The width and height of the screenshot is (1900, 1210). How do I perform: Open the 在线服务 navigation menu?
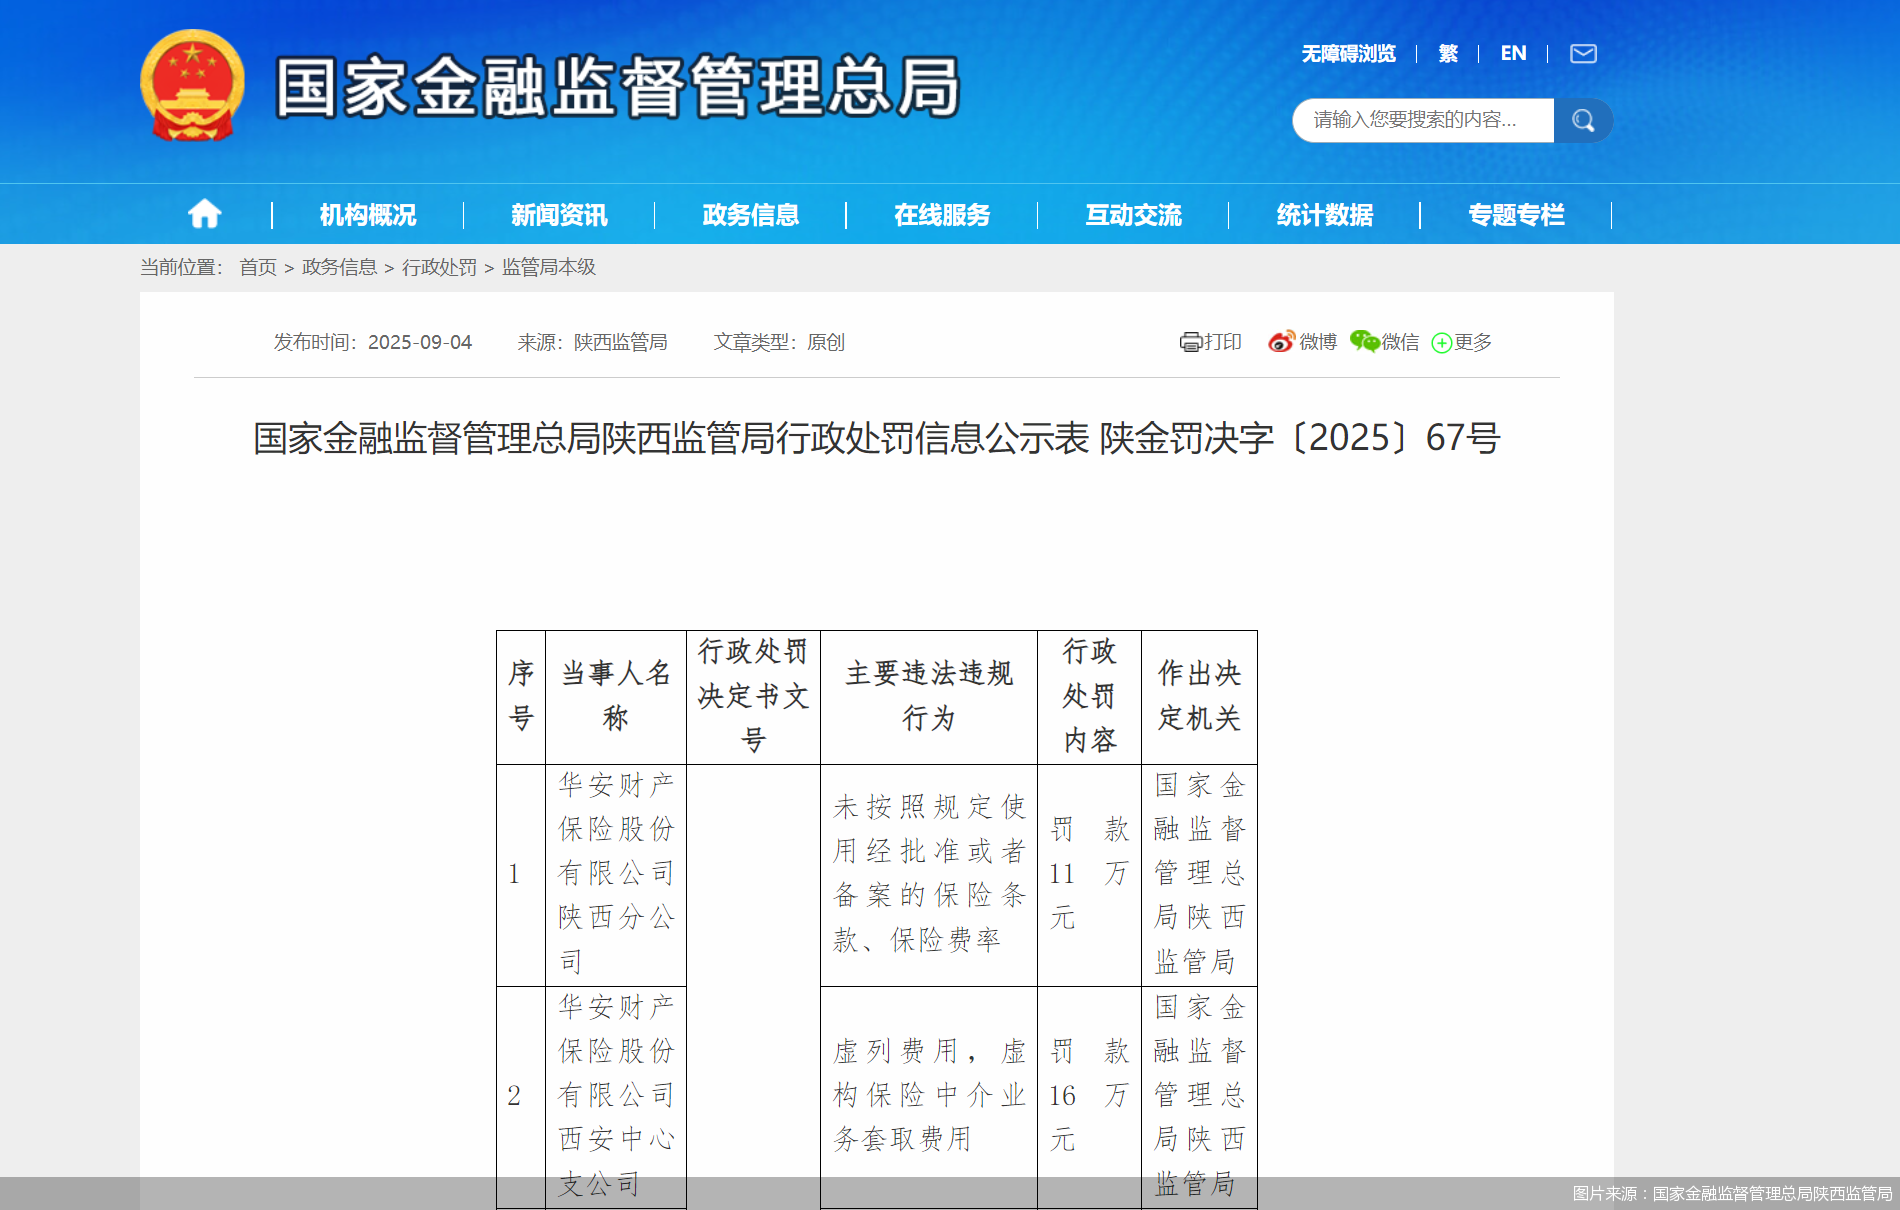942,214
